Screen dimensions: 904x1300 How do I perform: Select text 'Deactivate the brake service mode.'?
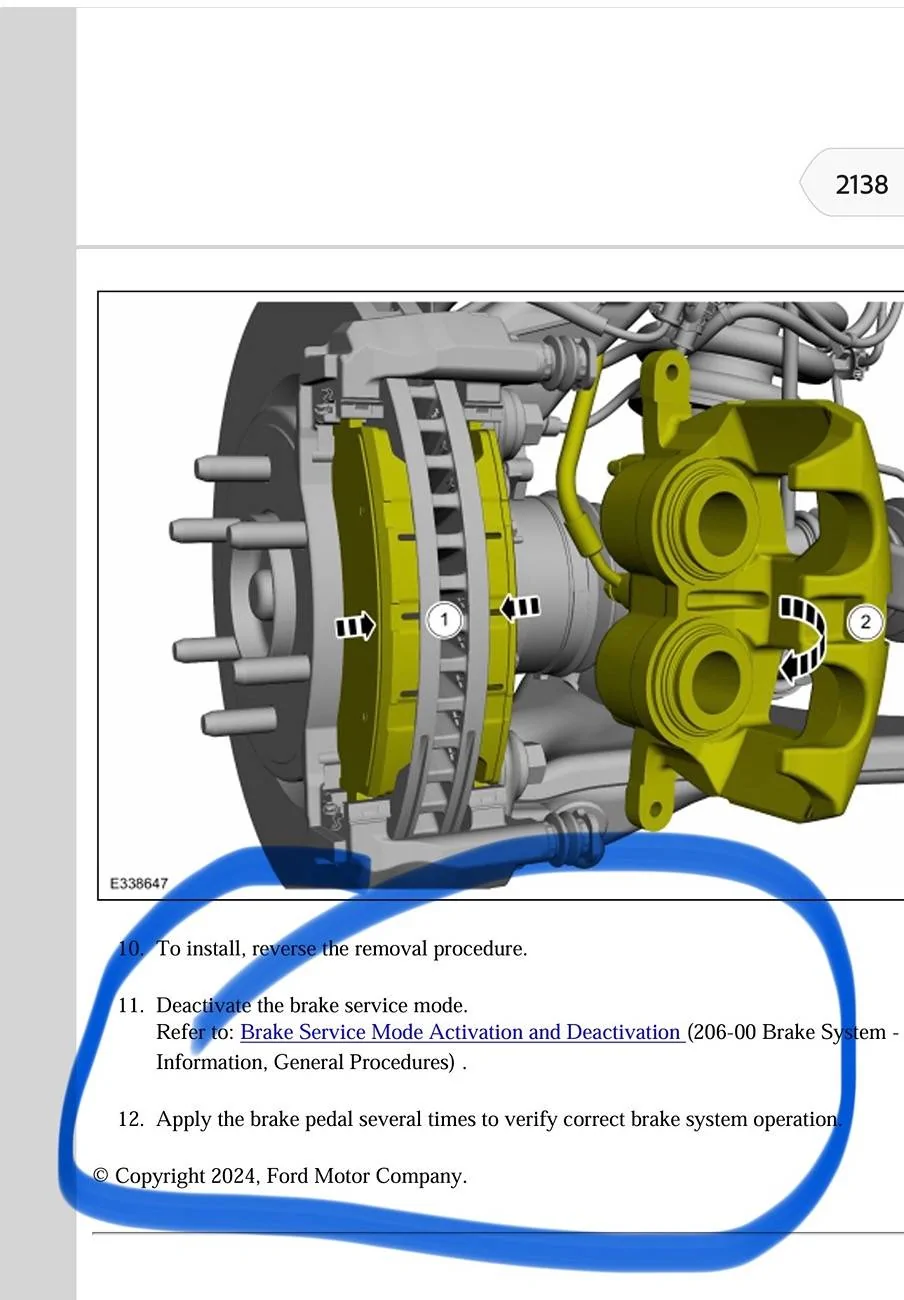tap(312, 1005)
